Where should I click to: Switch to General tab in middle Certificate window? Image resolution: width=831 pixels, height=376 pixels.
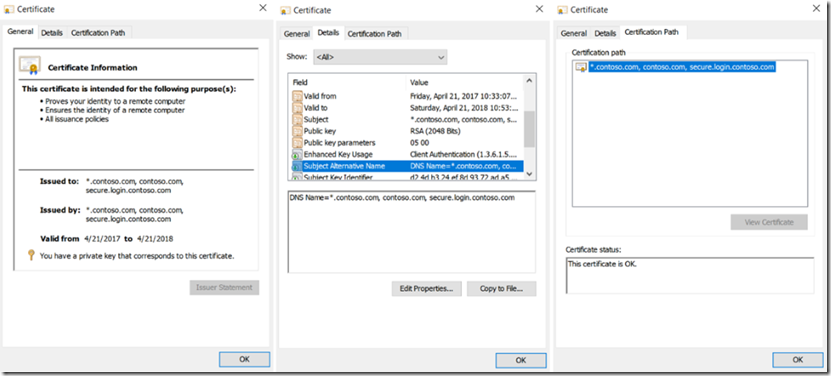point(297,34)
